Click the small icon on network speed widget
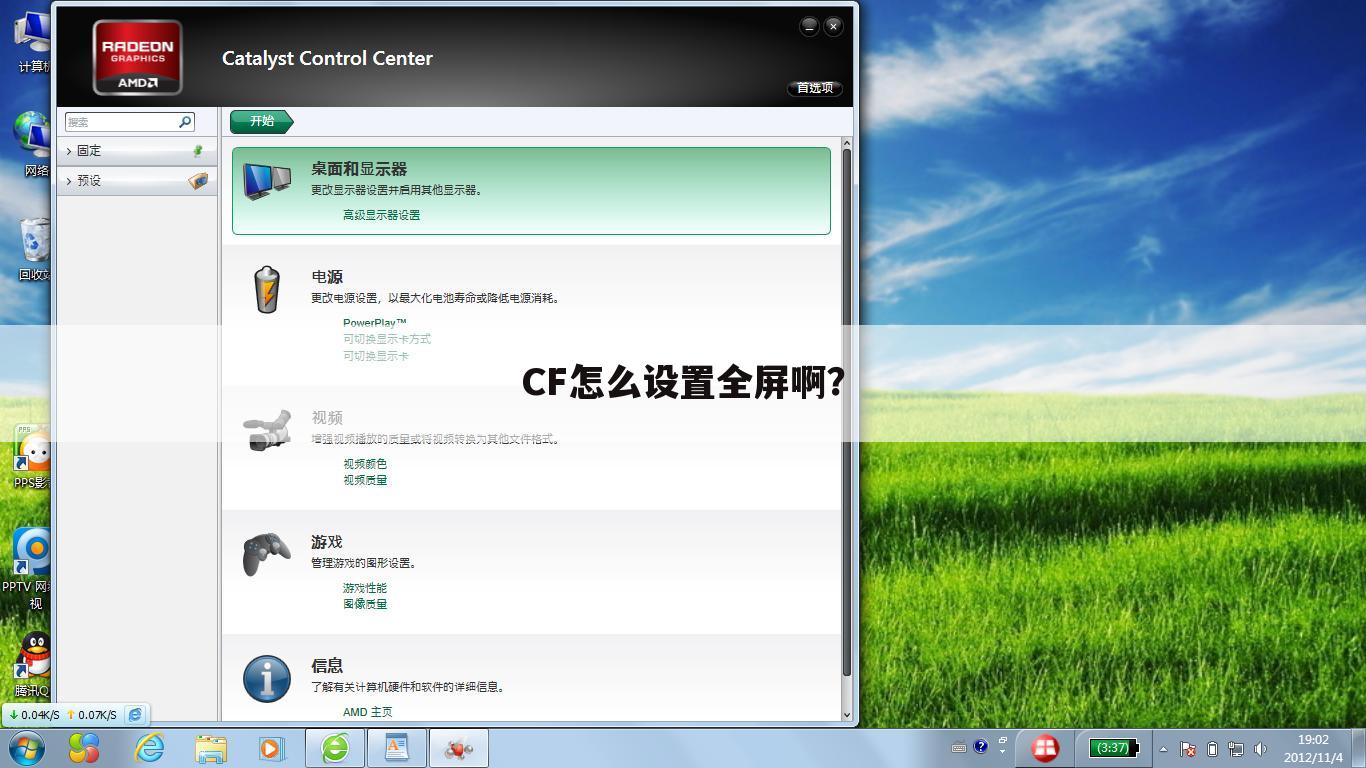 point(135,715)
